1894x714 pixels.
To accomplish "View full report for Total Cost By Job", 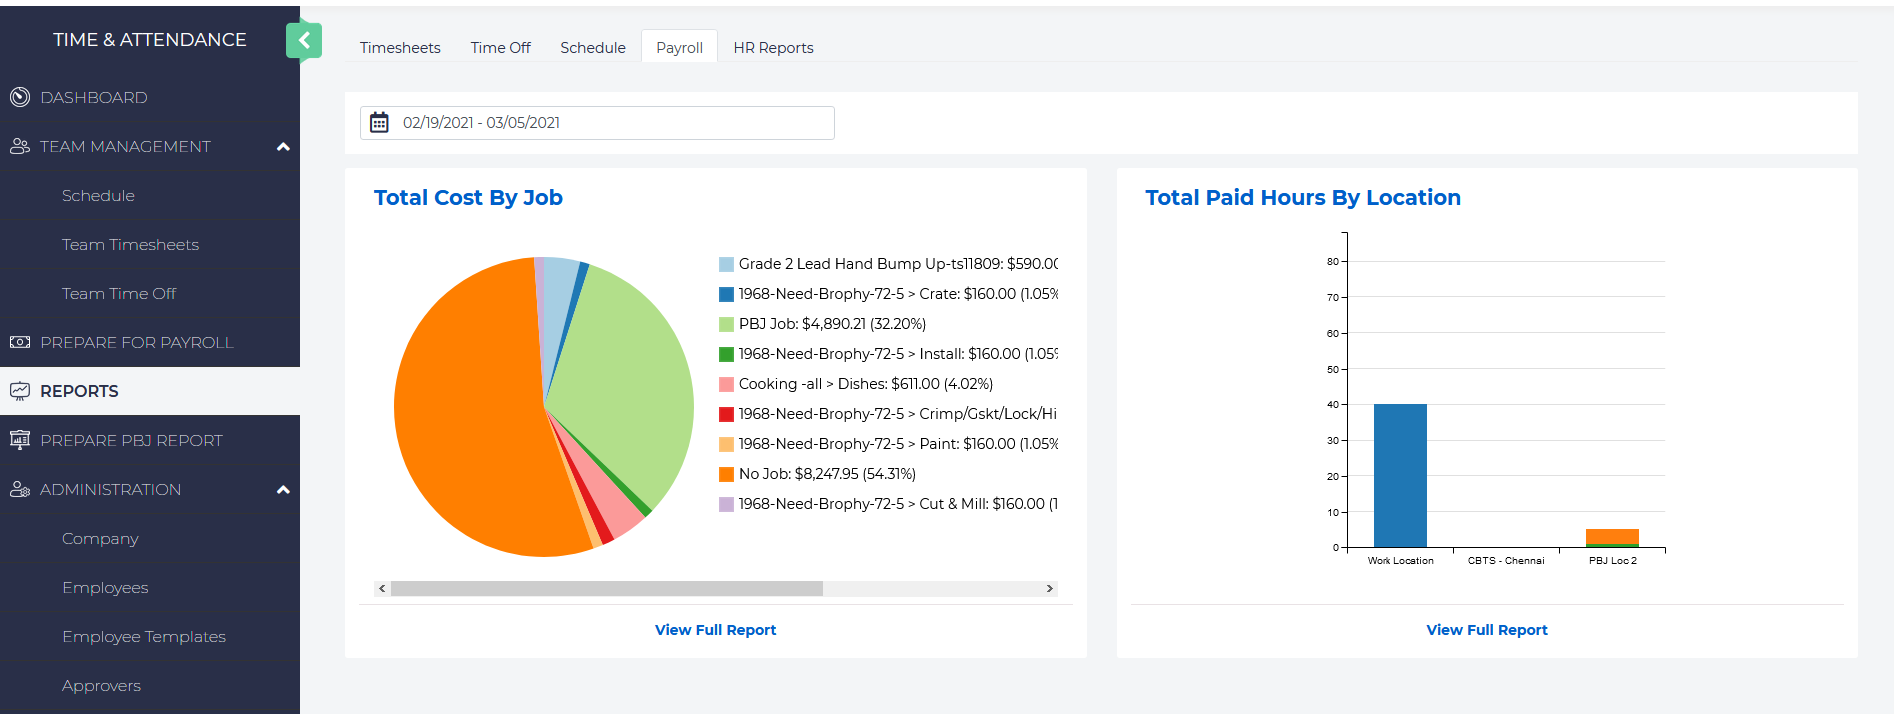I will click(715, 630).
